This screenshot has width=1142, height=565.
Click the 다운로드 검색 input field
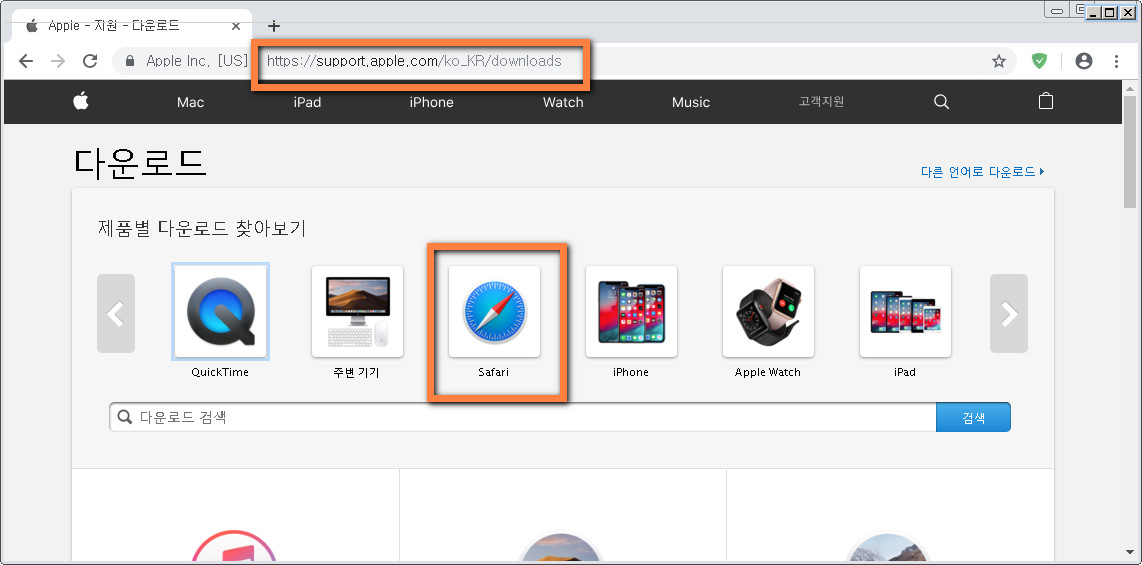pyautogui.click(x=523, y=417)
